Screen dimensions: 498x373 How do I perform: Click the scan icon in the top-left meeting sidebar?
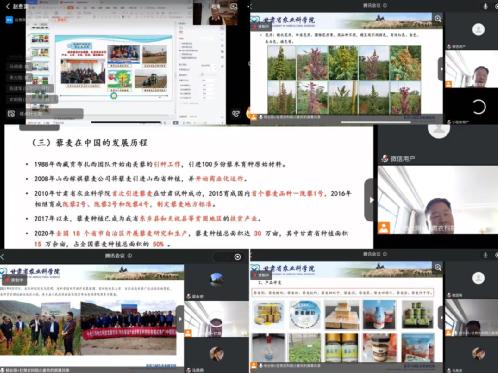[x=11, y=114]
